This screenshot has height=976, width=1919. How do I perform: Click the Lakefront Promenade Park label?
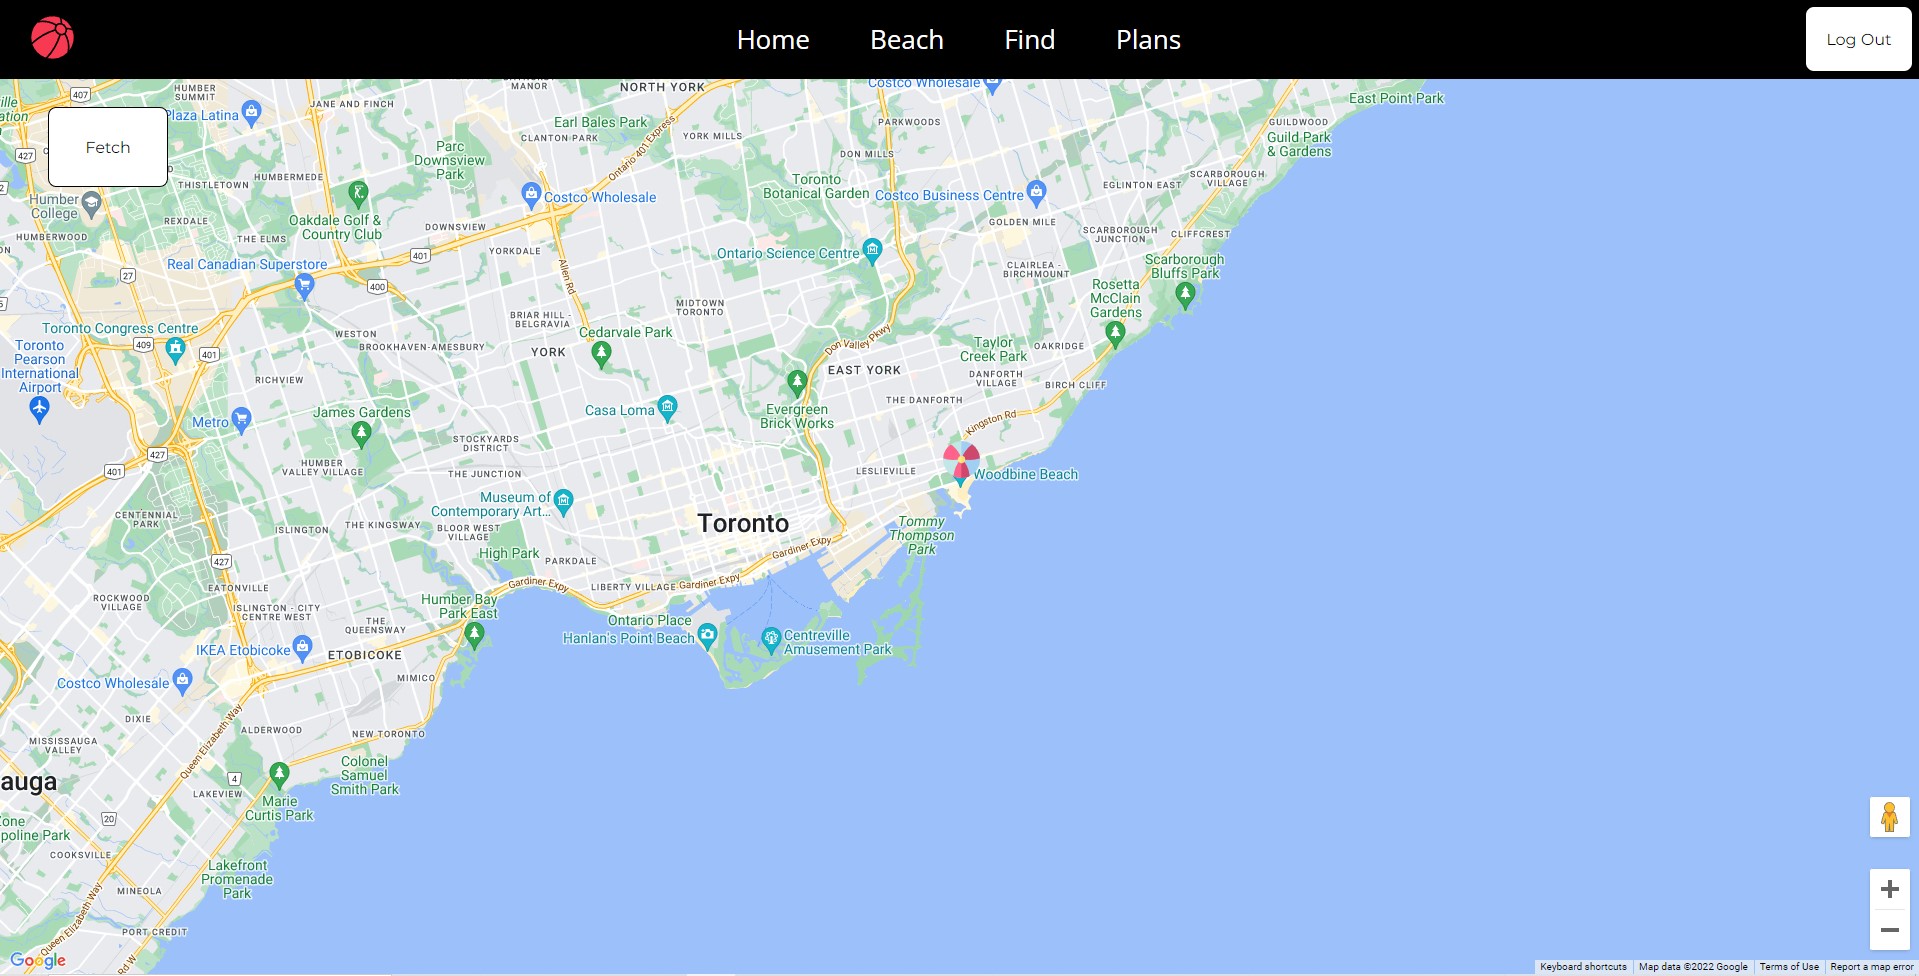click(237, 879)
